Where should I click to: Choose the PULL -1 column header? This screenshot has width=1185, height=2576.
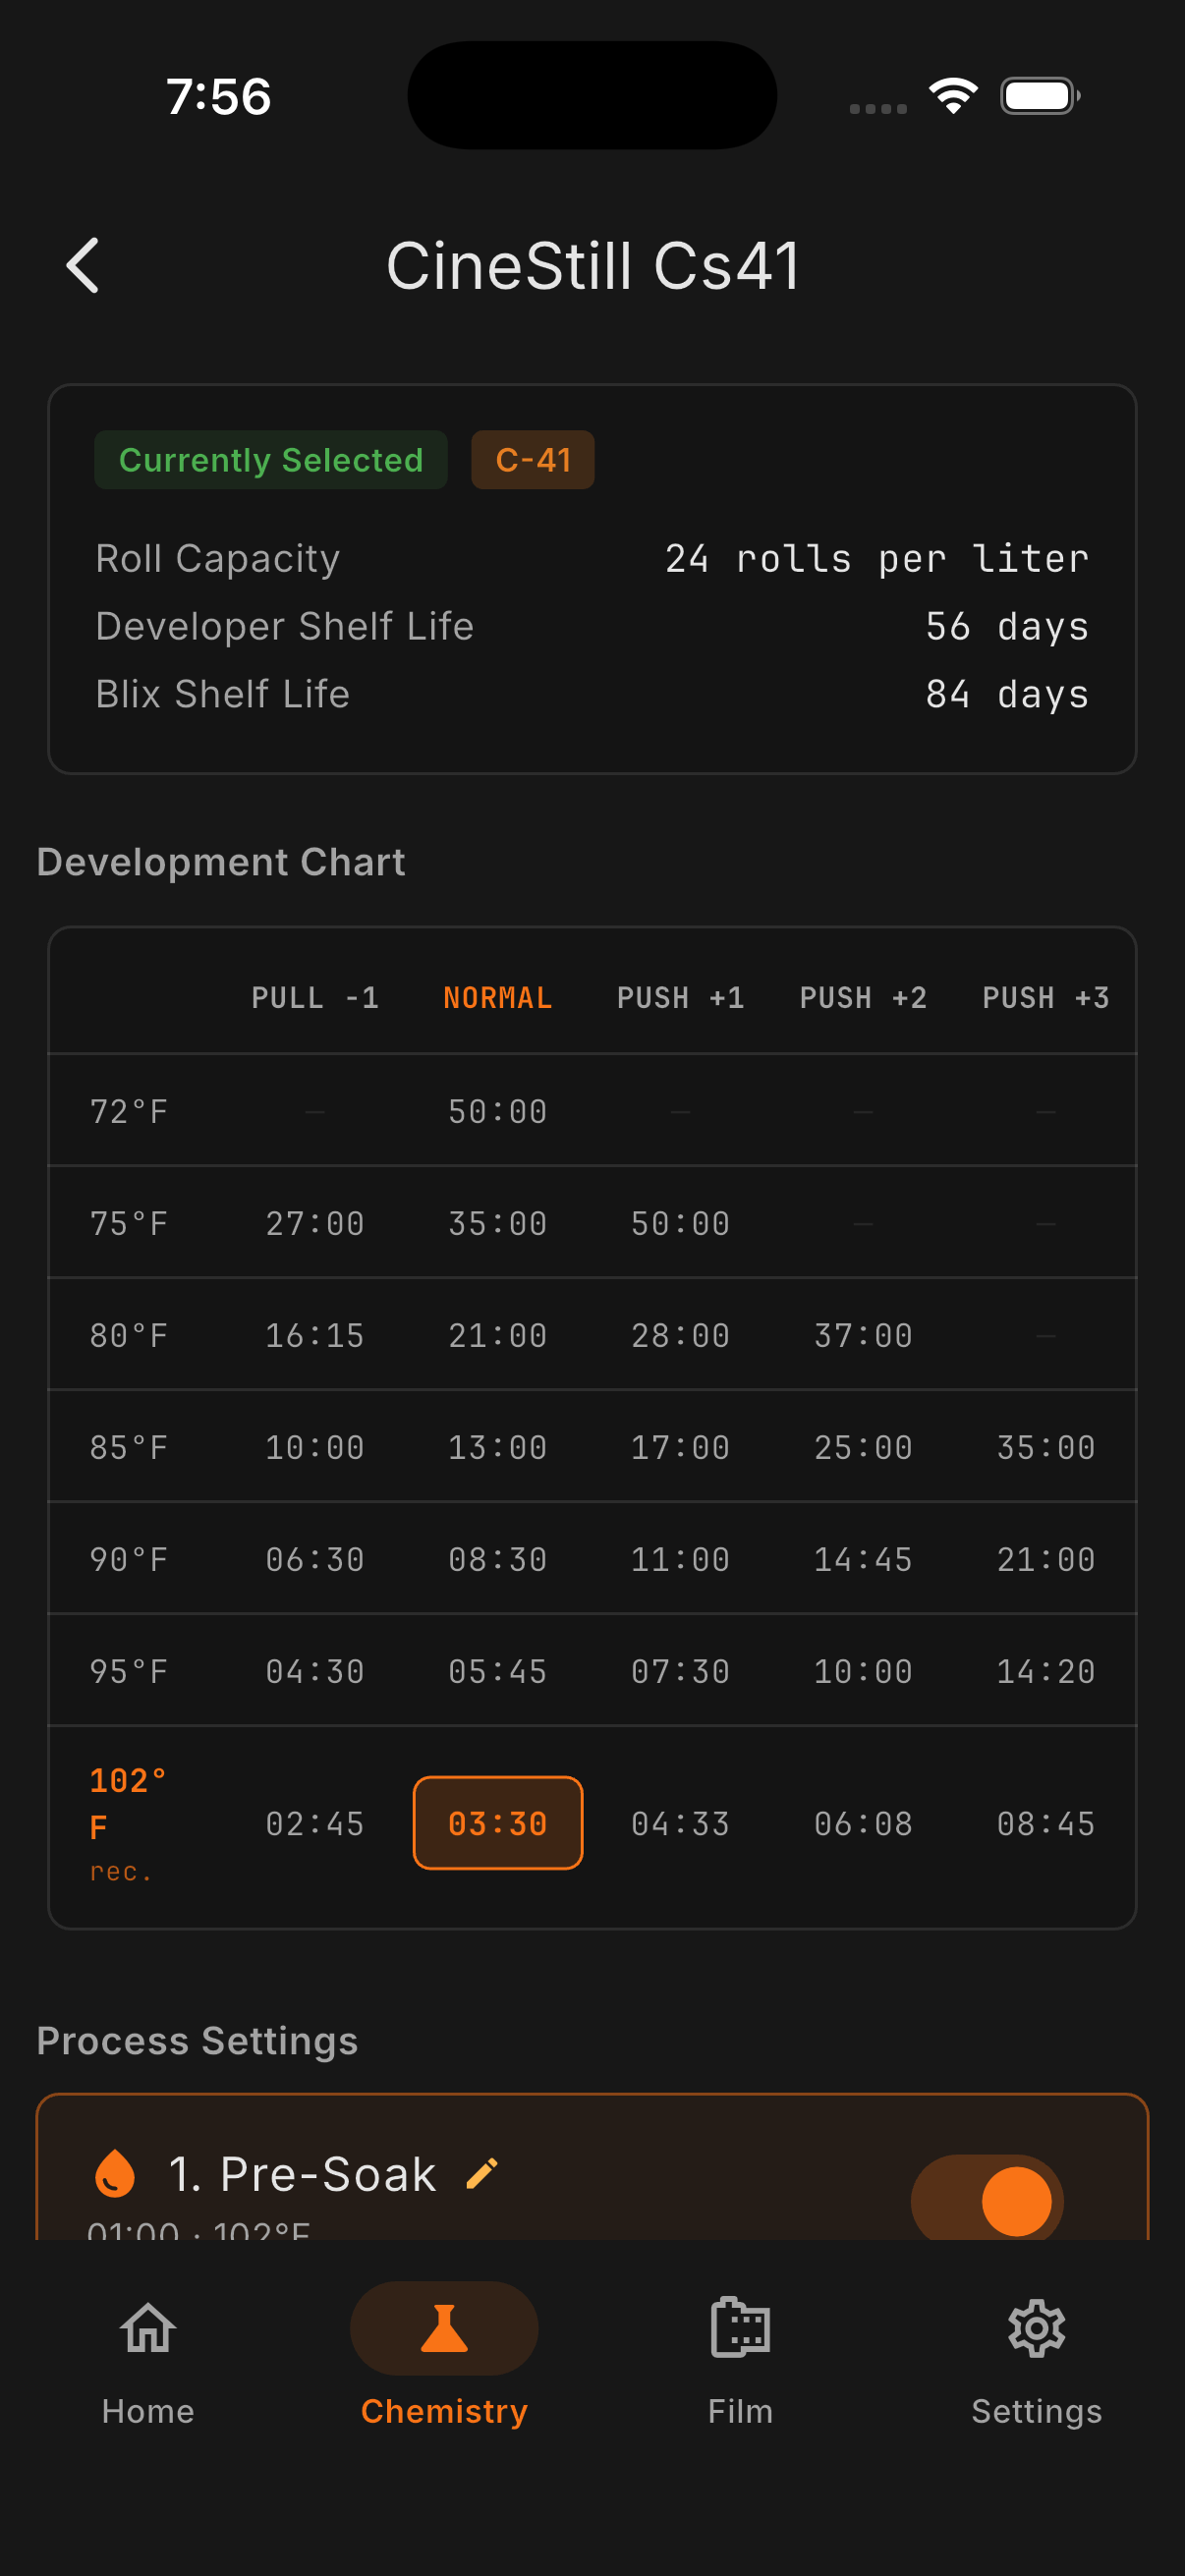click(x=315, y=997)
